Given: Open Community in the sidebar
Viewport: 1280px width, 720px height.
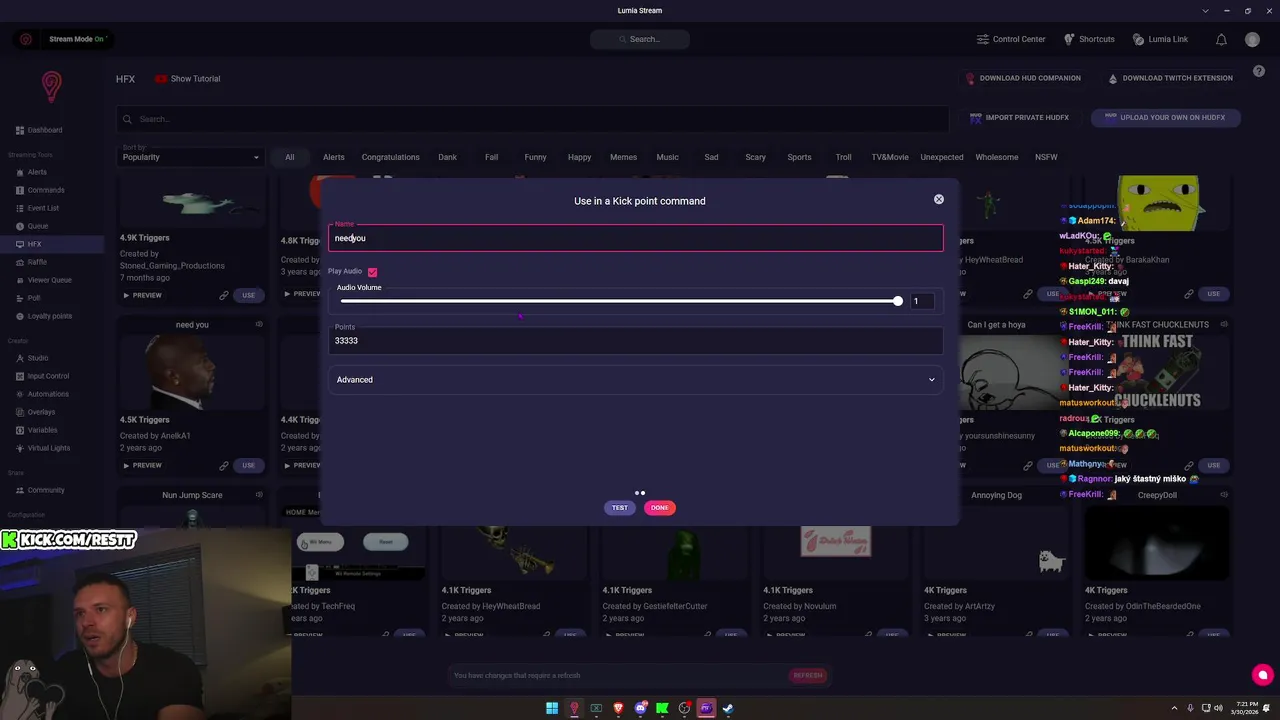Looking at the screenshot, I should coord(40,490).
